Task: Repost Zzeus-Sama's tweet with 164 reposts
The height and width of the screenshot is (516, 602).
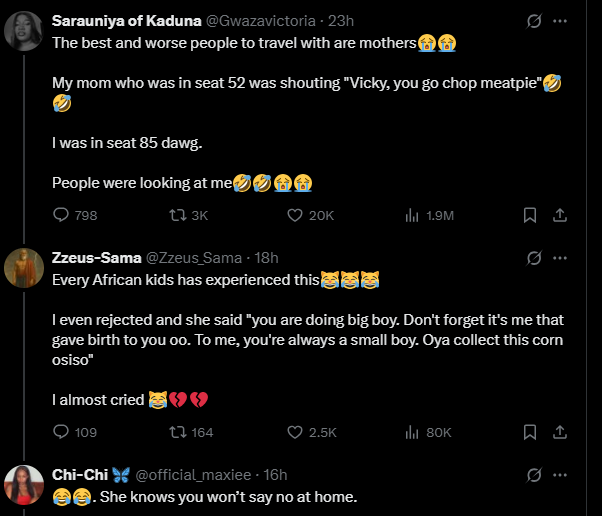Action: 179,432
